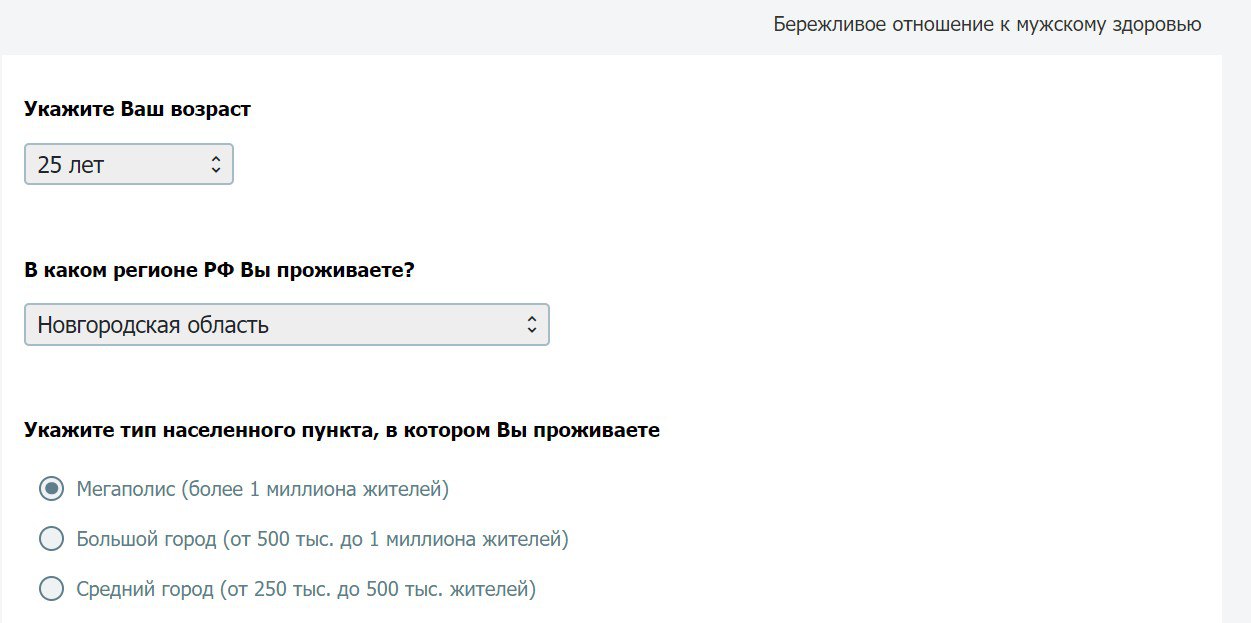Click the label text 'Мегаполис (более 1 миллиона жителей)'

(262, 489)
